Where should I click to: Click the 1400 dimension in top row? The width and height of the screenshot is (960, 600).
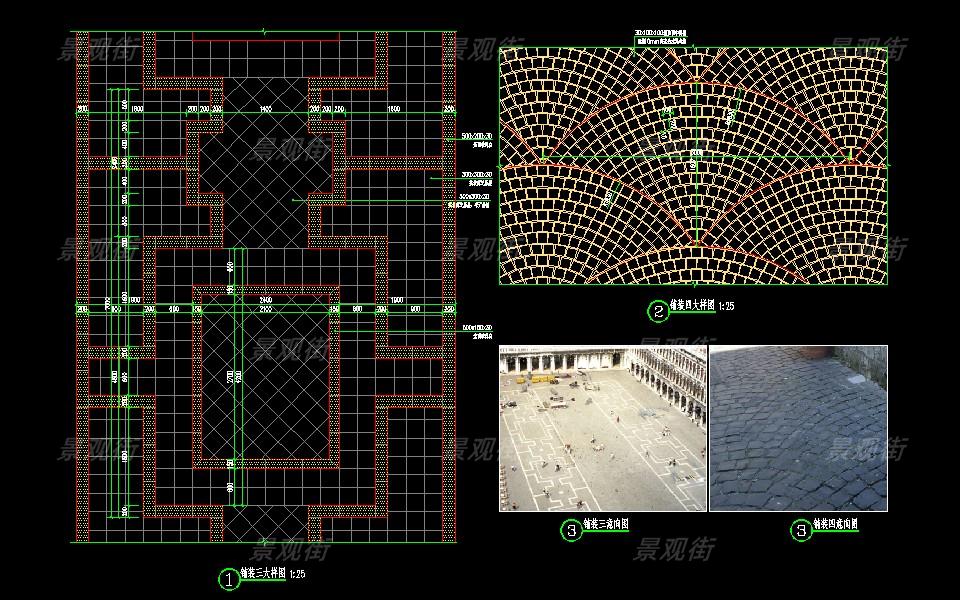click(265, 108)
